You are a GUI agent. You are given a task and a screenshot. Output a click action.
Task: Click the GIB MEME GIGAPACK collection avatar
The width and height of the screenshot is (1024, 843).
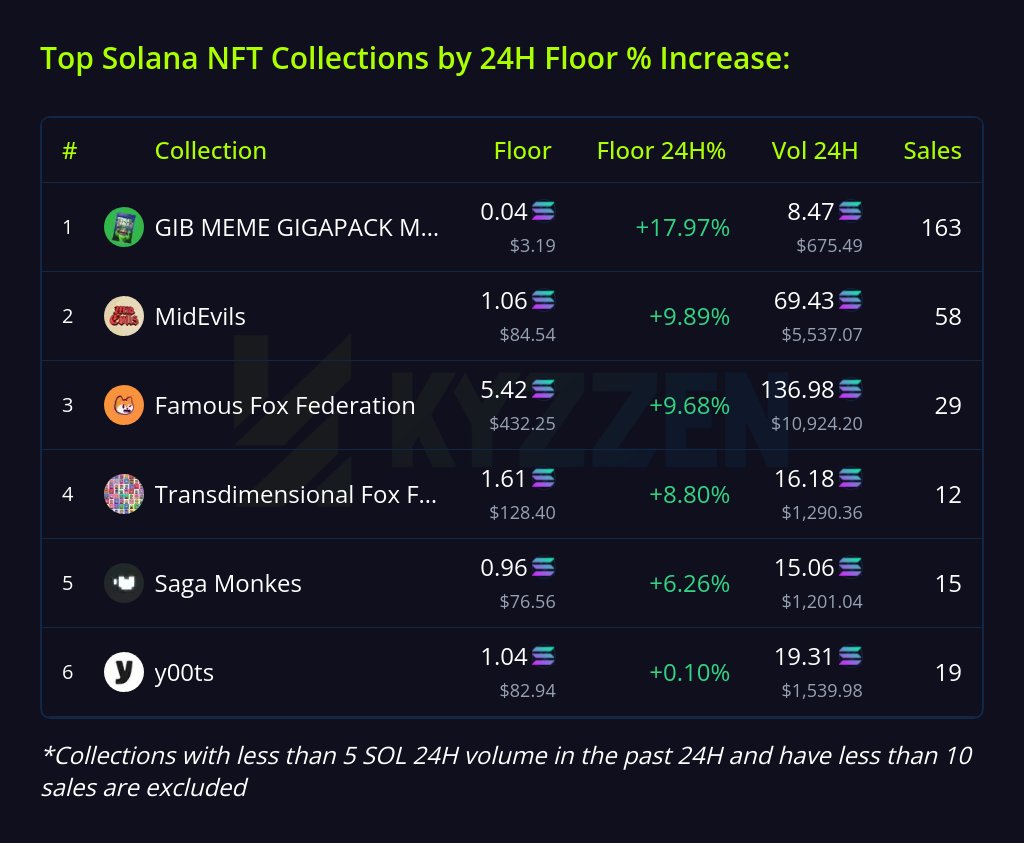[124, 227]
